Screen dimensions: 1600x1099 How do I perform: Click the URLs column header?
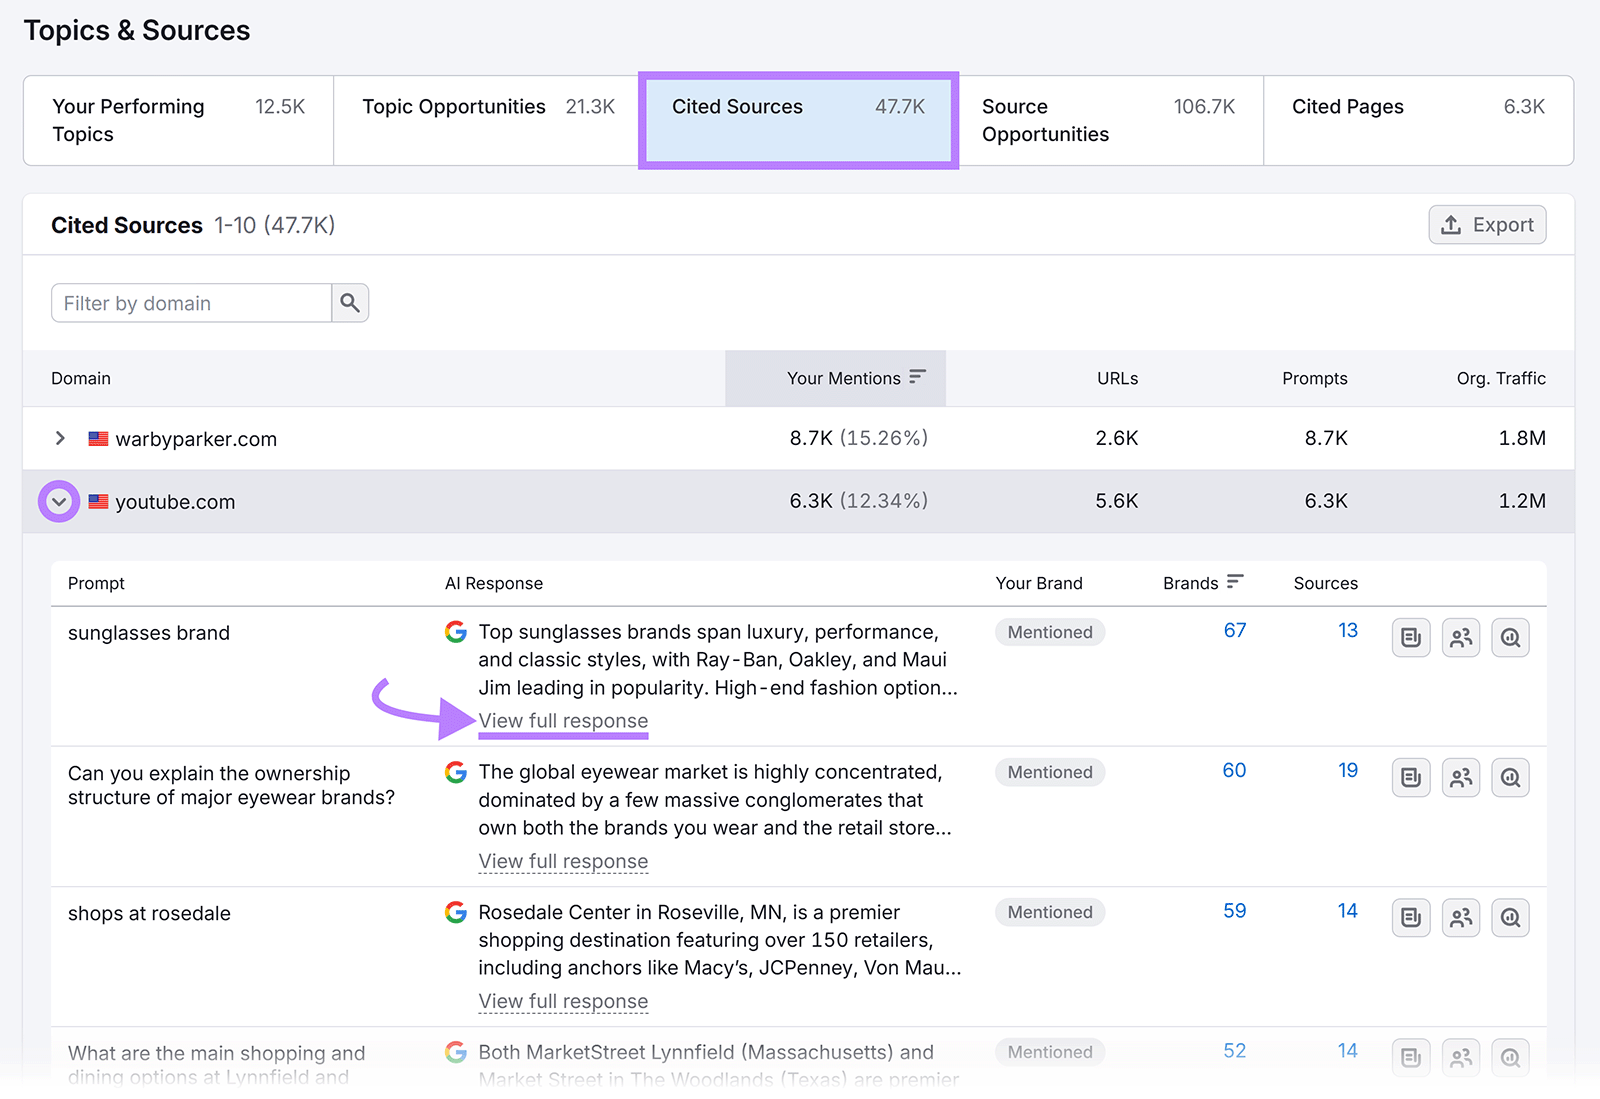click(x=1117, y=378)
